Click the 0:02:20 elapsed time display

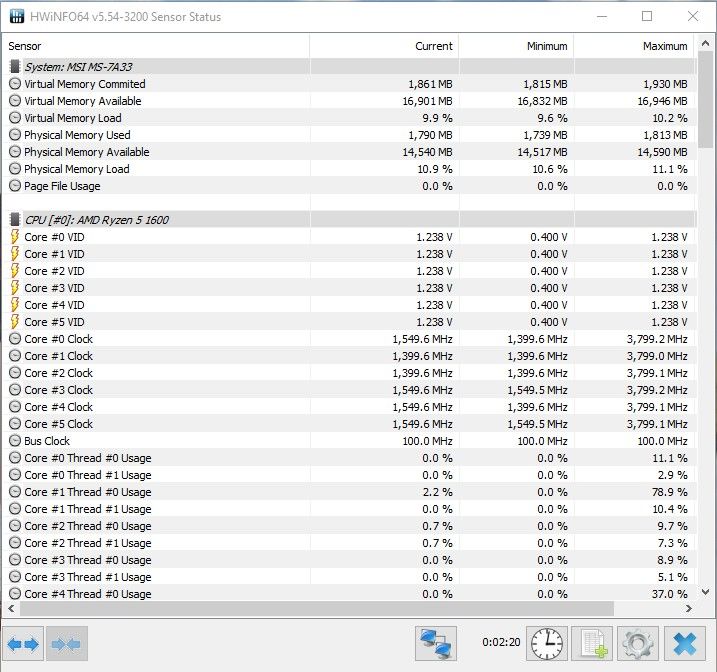click(x=501, y=642)
